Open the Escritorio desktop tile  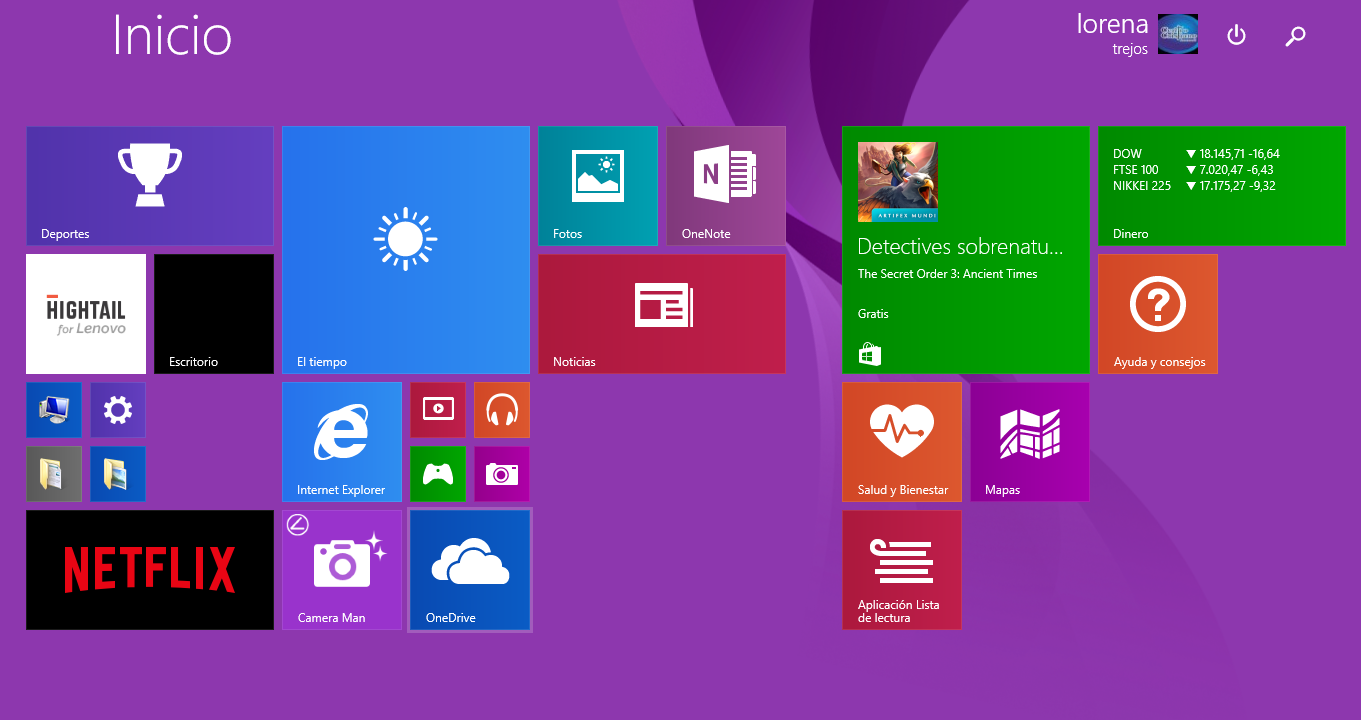pyautogui.click(x=214, y=314)
